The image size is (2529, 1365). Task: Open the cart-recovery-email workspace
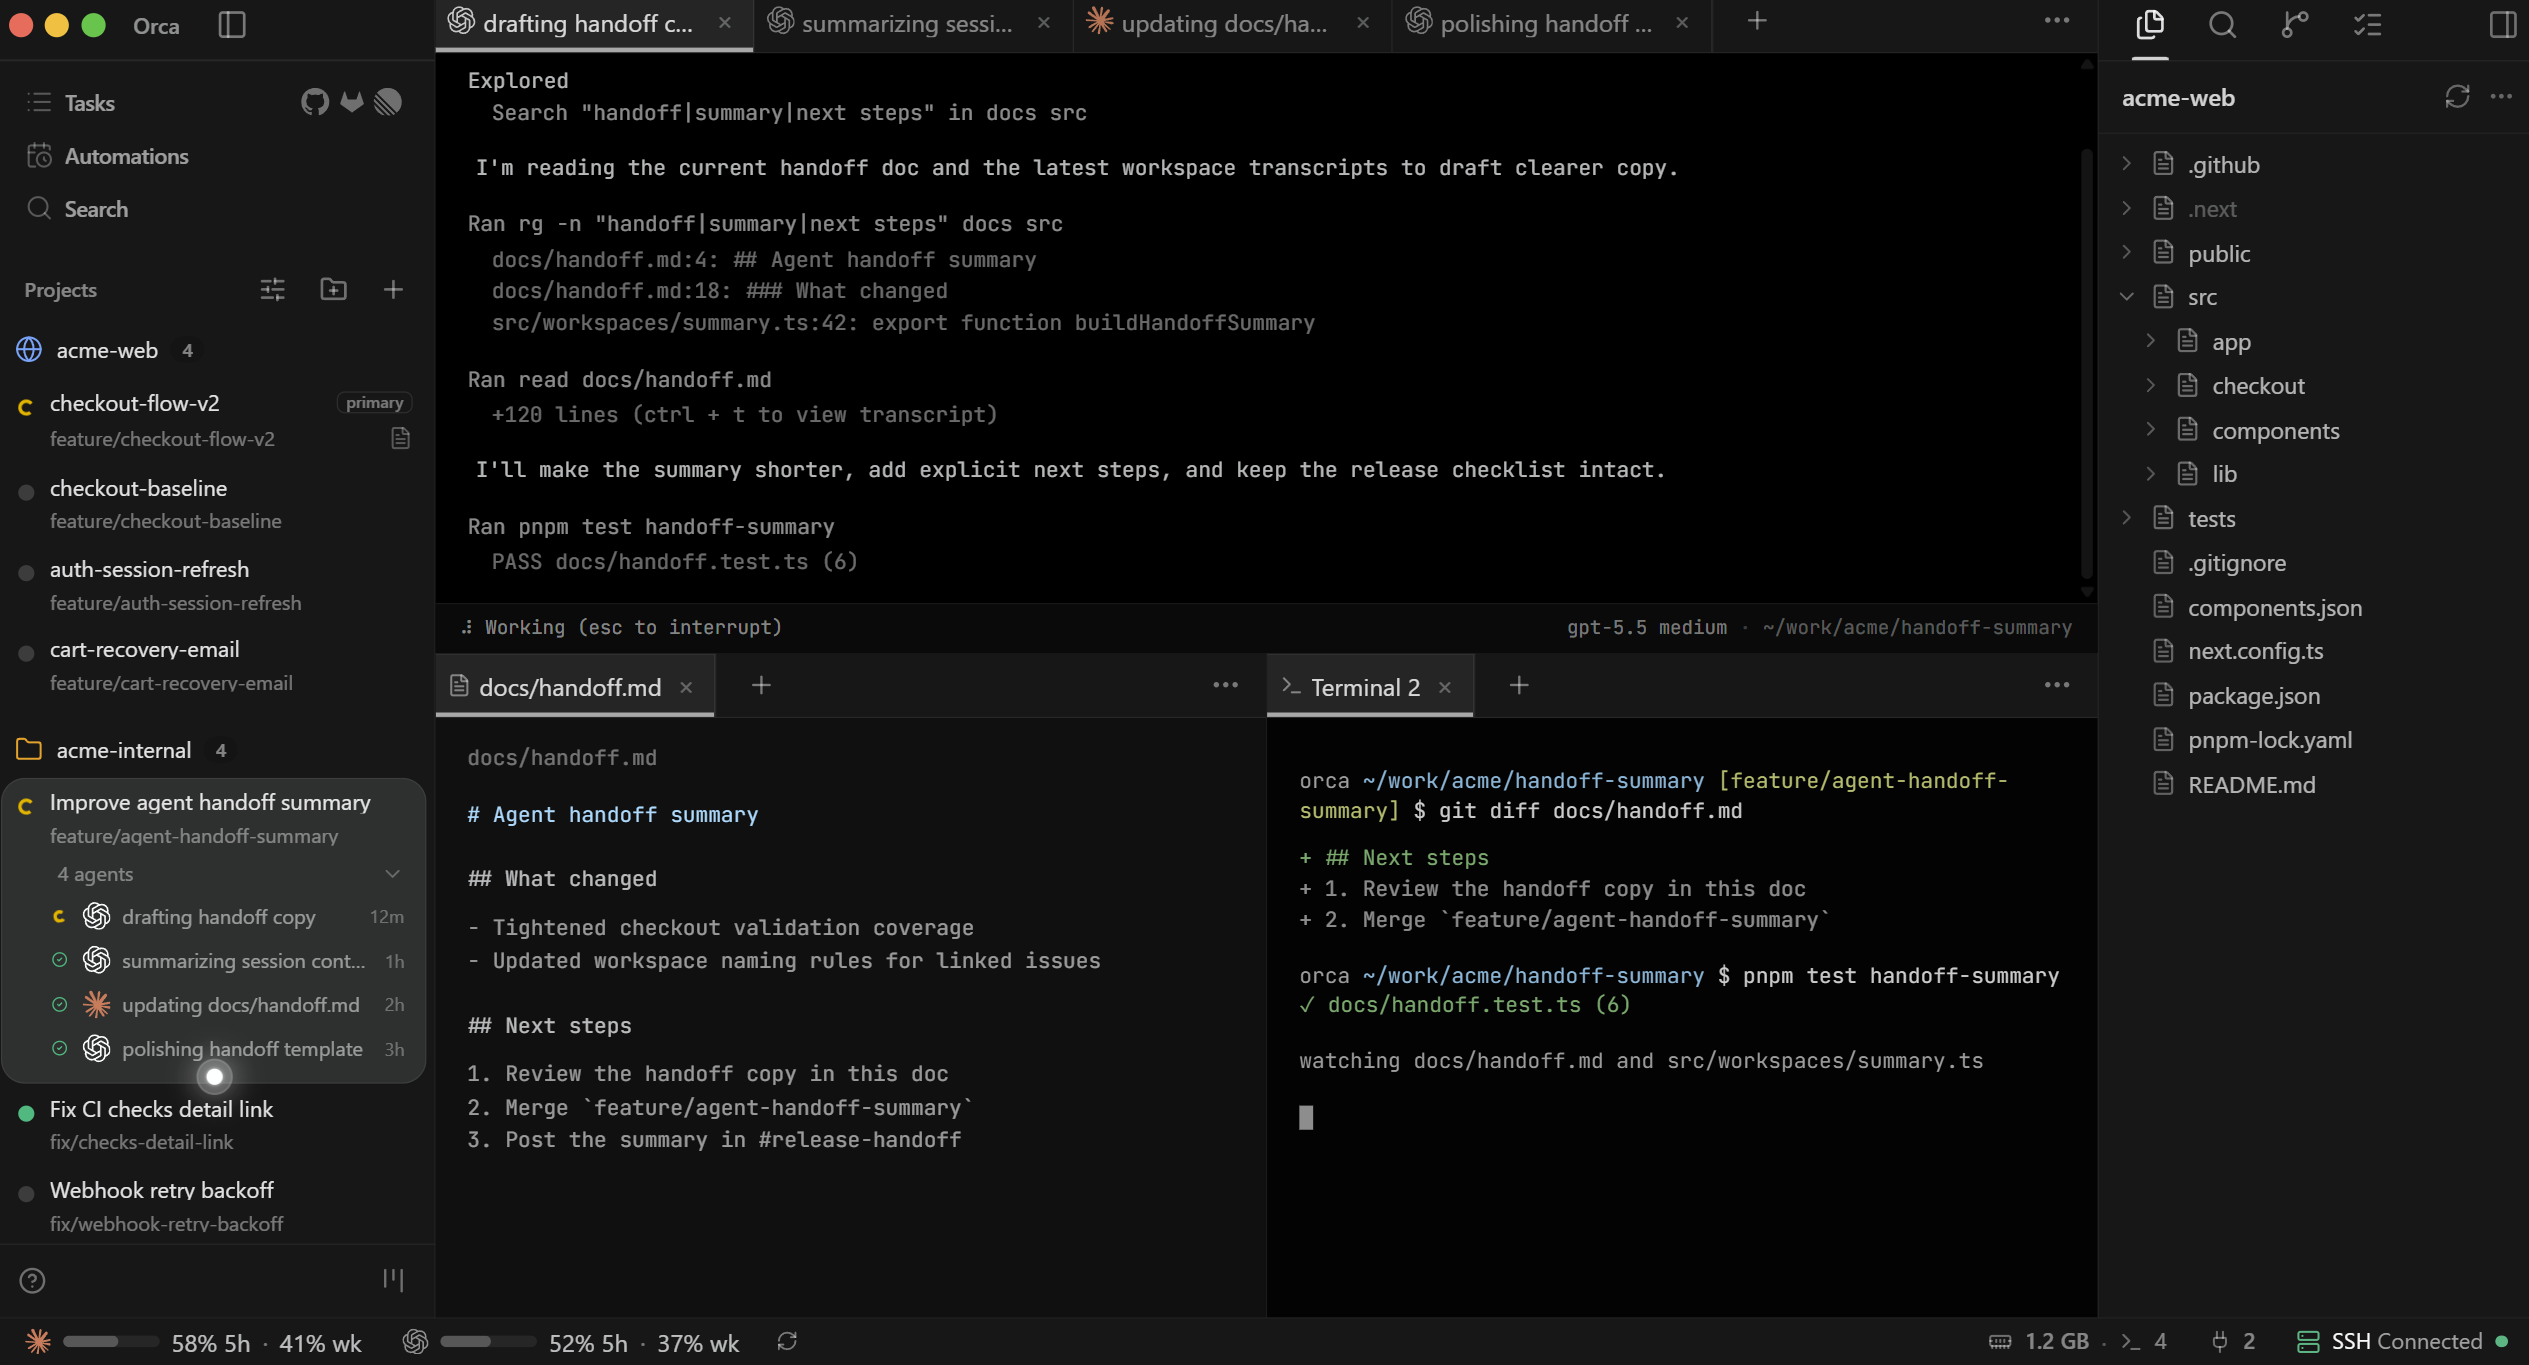tap(215, 665)
